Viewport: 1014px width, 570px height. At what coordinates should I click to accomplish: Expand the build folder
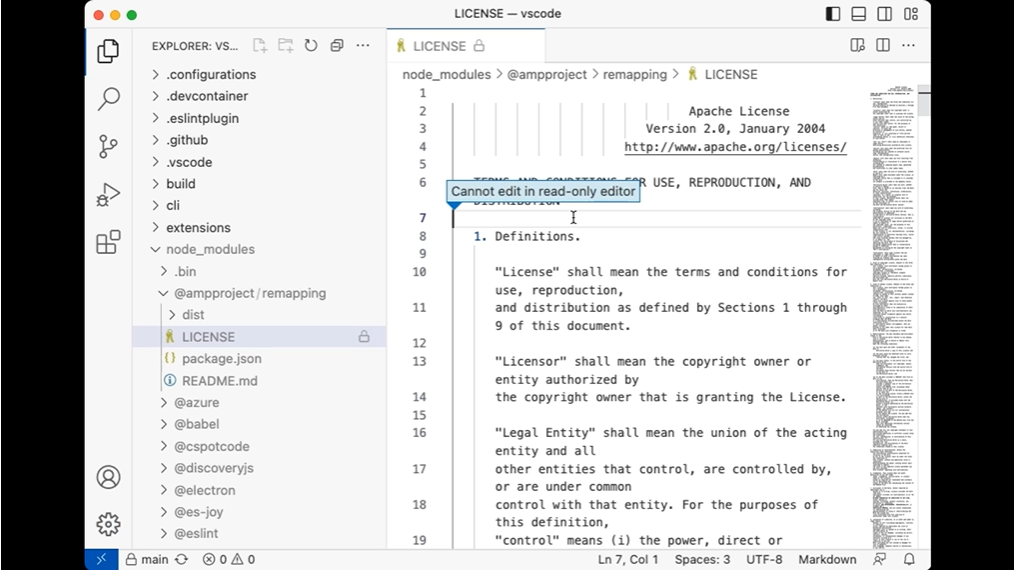point(259,184)
